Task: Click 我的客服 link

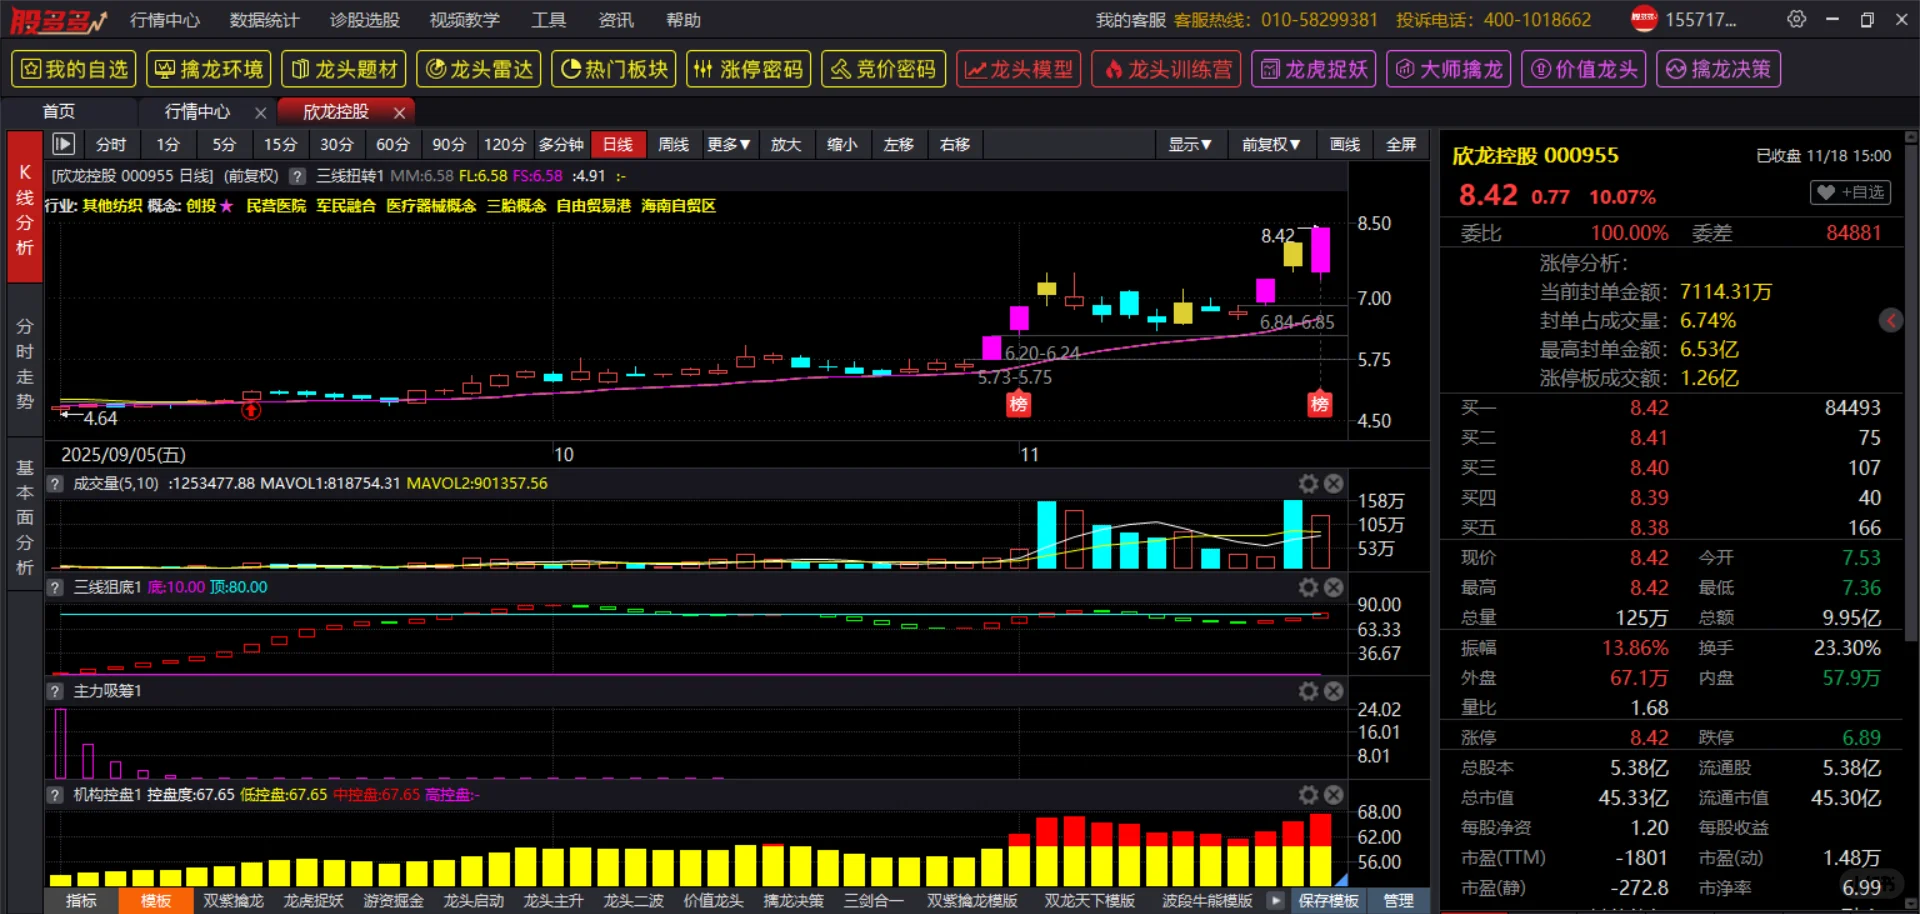Action: pyautogui.click(x=1130, y=20)
